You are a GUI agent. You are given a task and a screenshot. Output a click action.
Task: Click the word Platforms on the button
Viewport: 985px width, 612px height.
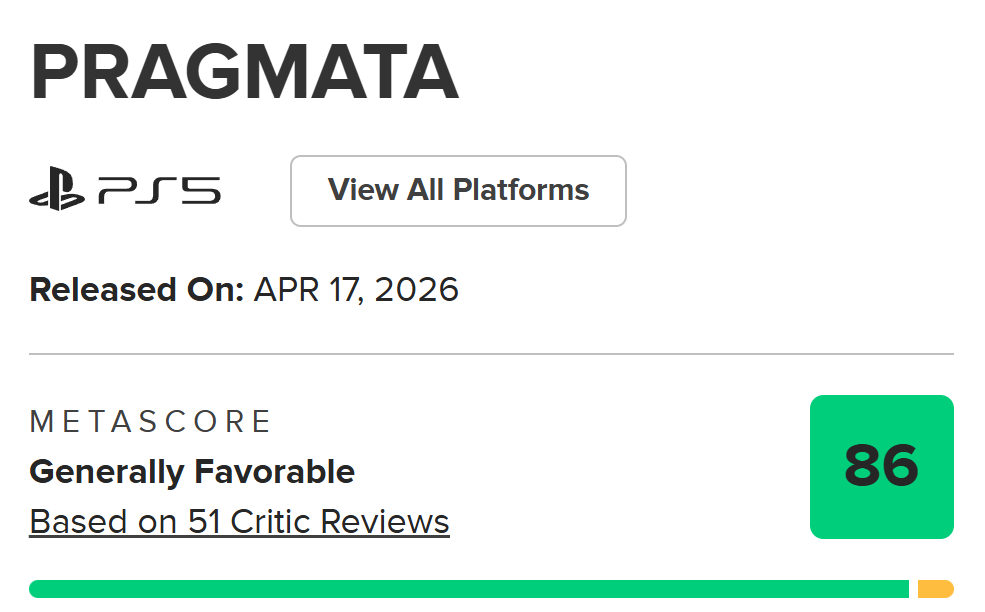[x=521, y=190]
